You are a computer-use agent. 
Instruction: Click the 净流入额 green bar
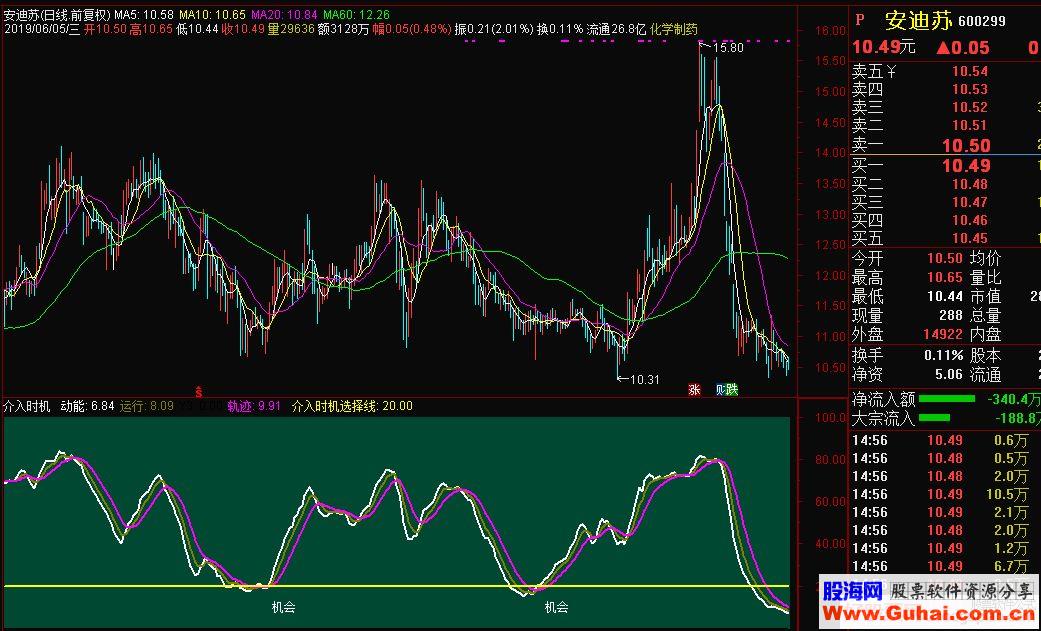[947, 399]
